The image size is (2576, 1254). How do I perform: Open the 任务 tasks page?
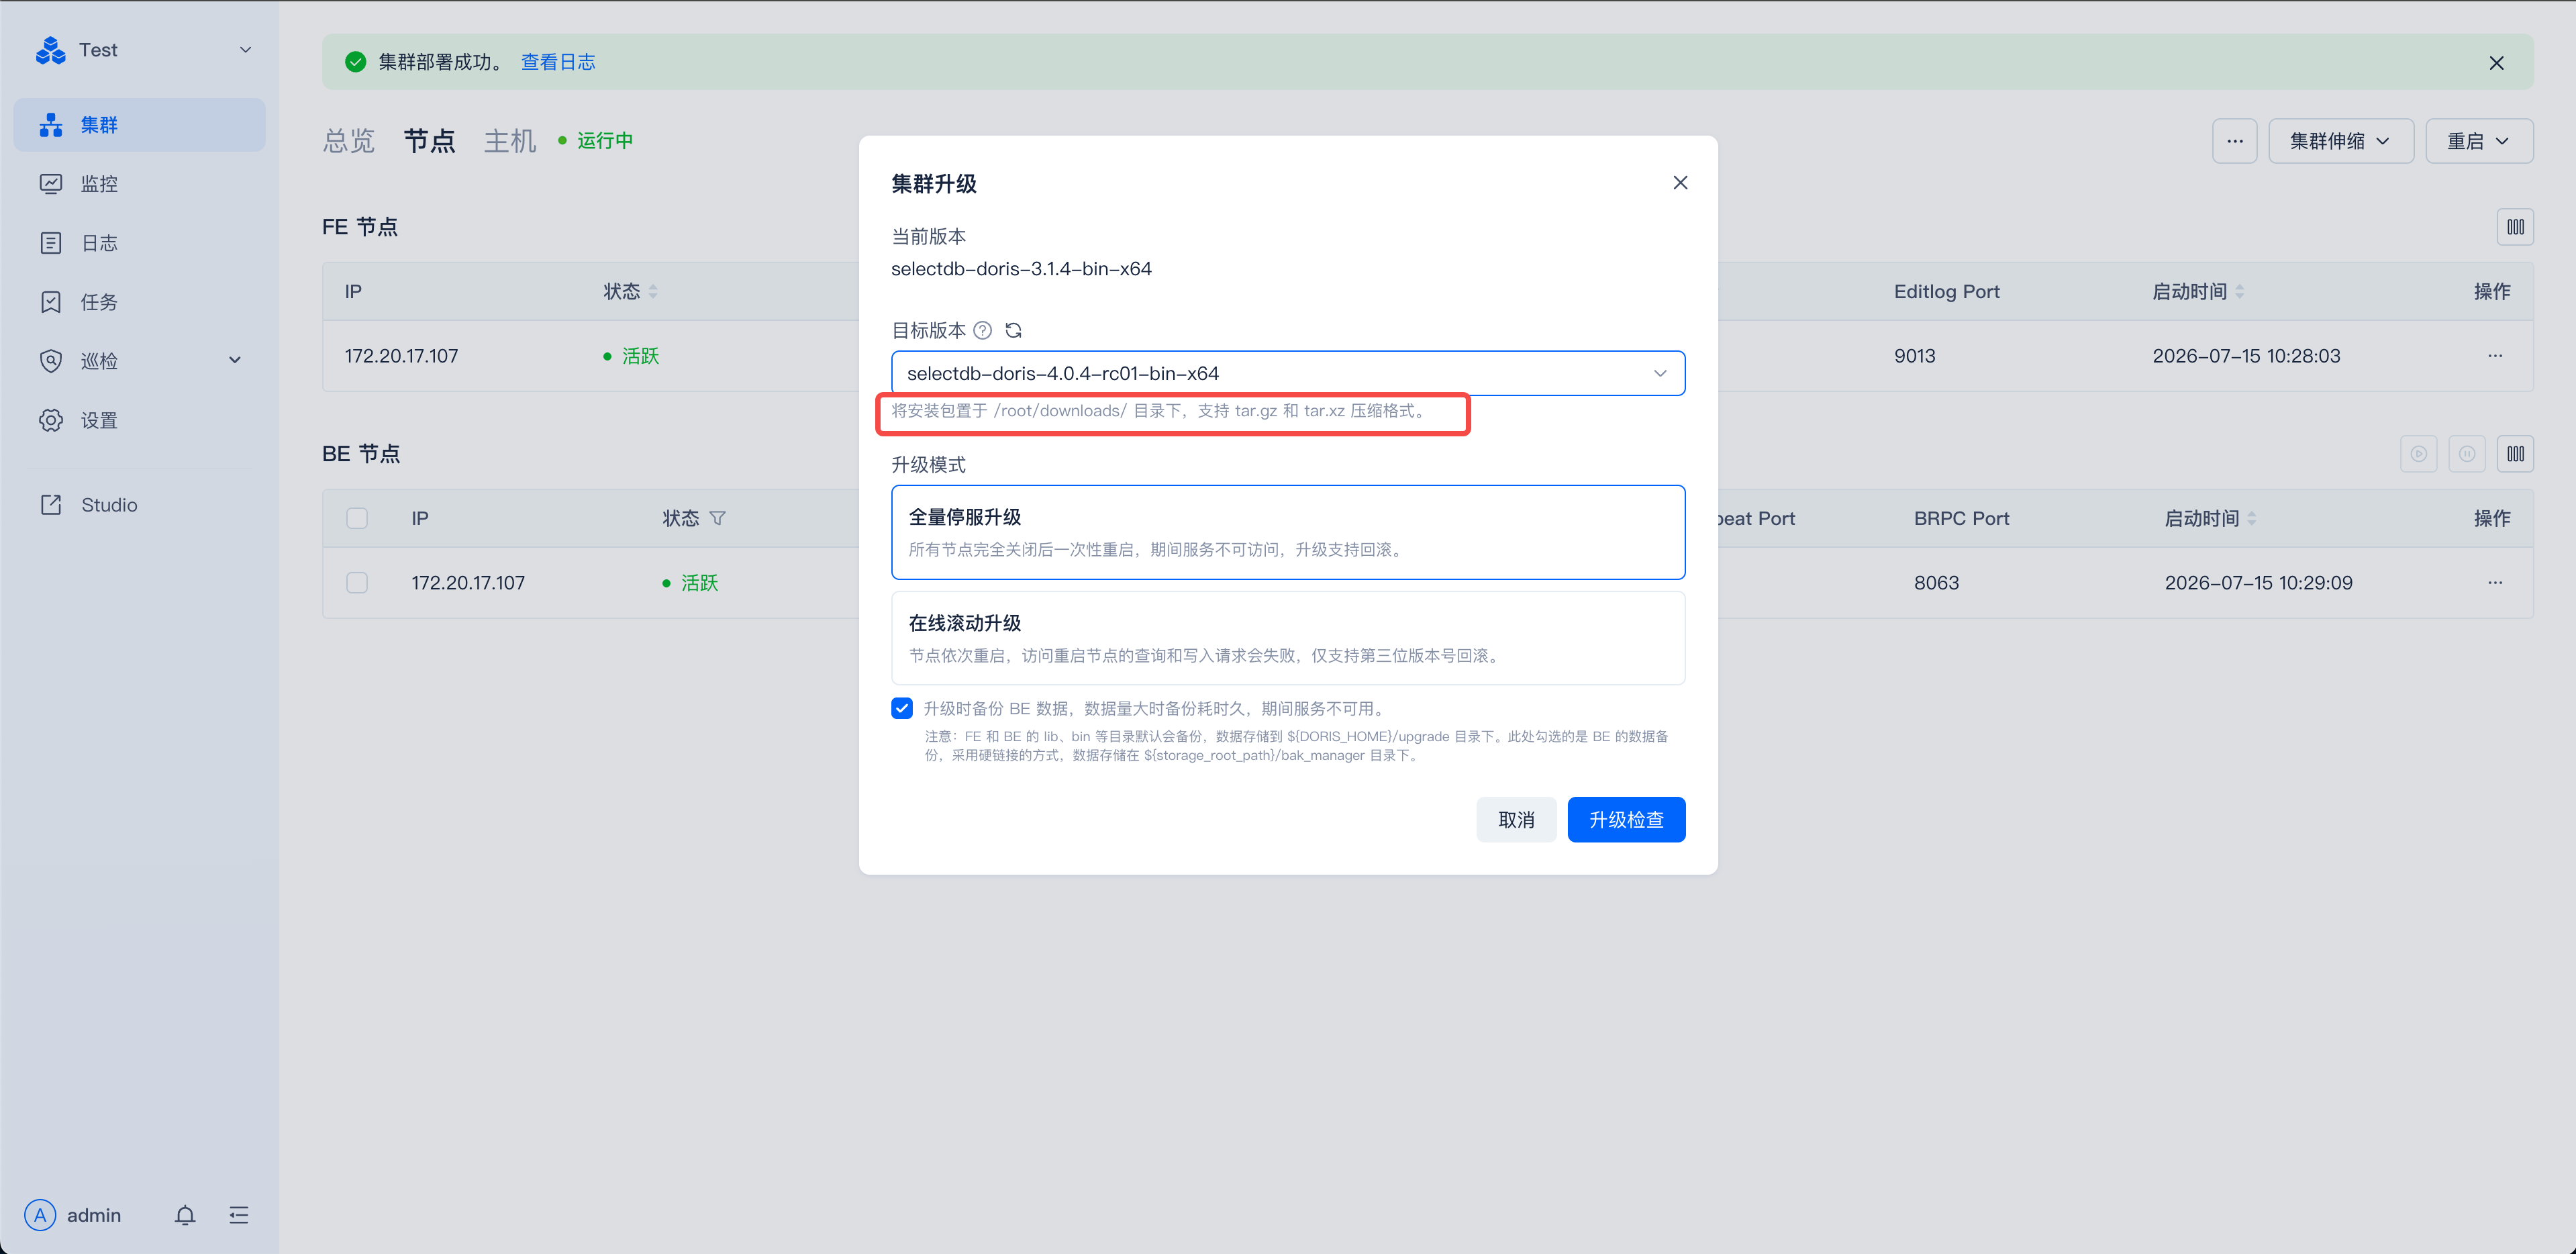pos(139,302)
